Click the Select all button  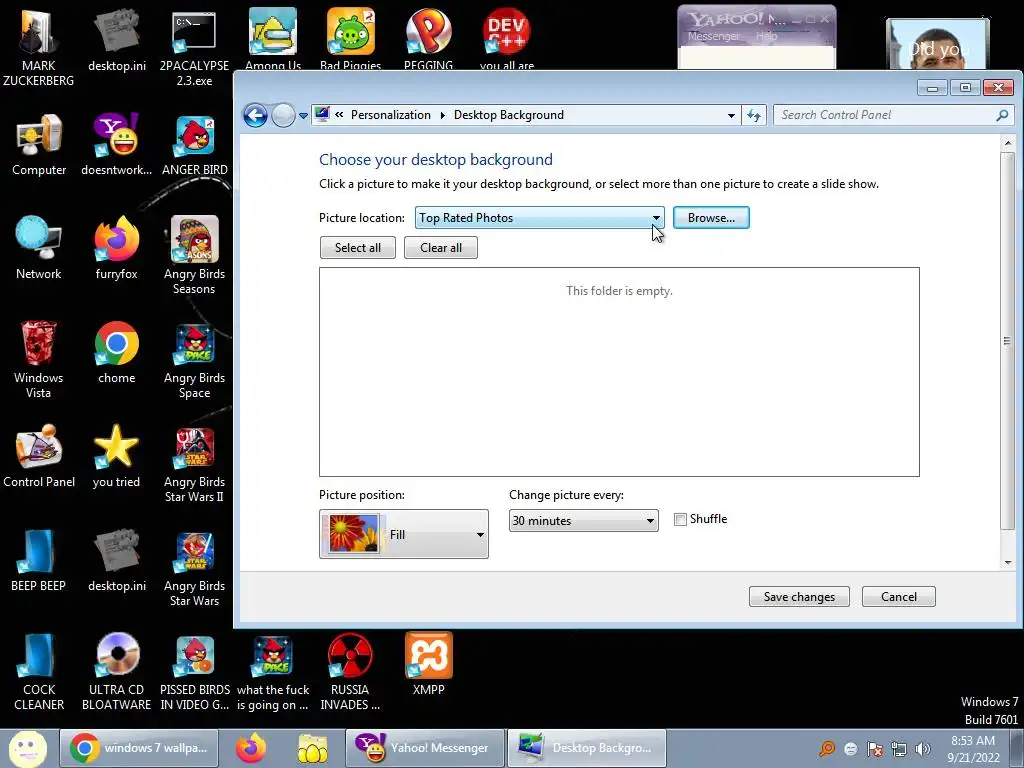click(358, 248)
